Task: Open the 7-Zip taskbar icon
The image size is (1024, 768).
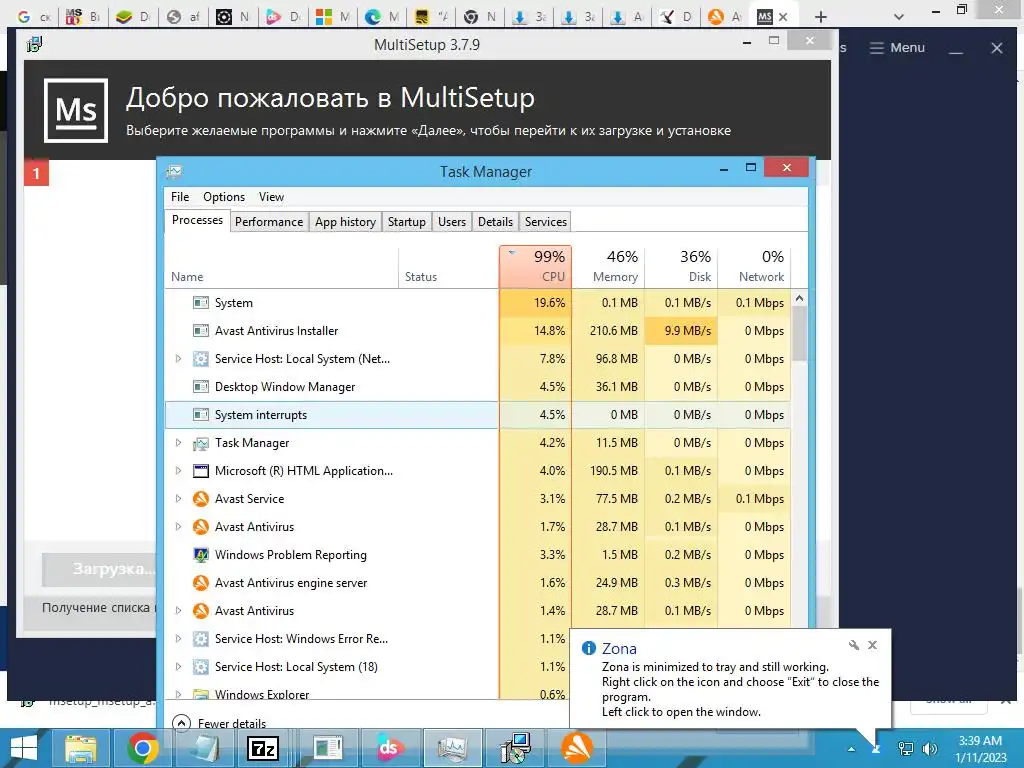Action: (263, 748)
